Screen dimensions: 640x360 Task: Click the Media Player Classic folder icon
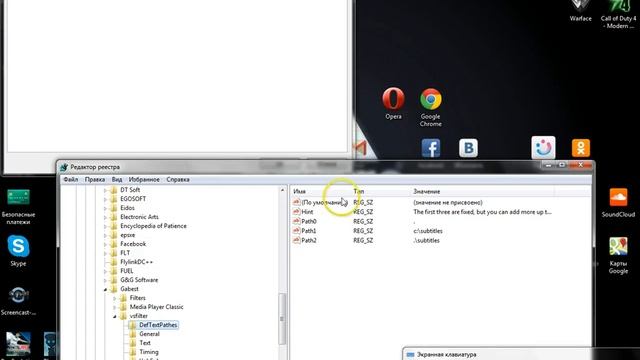123,307
